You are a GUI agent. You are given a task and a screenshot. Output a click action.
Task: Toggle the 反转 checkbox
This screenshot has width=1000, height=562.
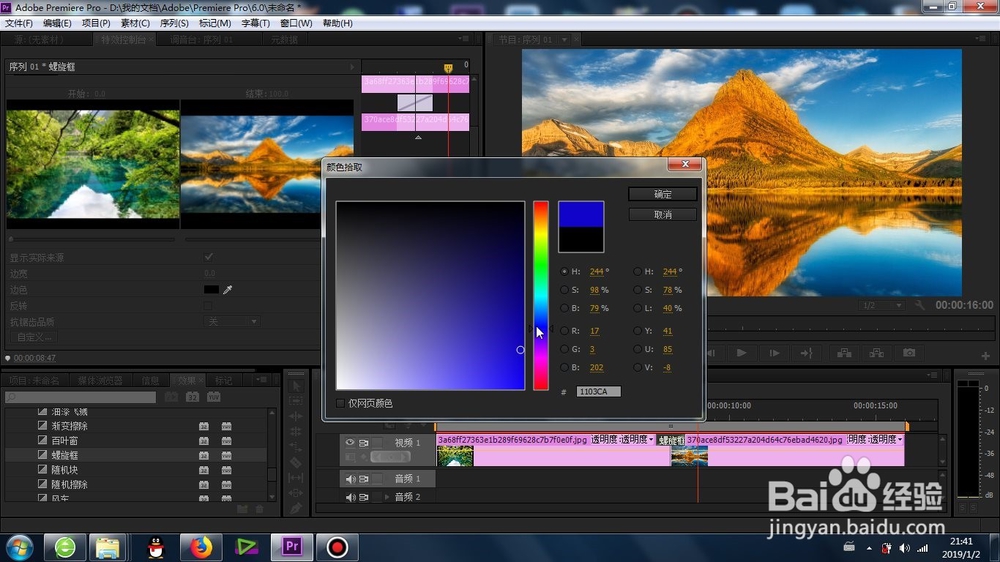tap(209, 306)
